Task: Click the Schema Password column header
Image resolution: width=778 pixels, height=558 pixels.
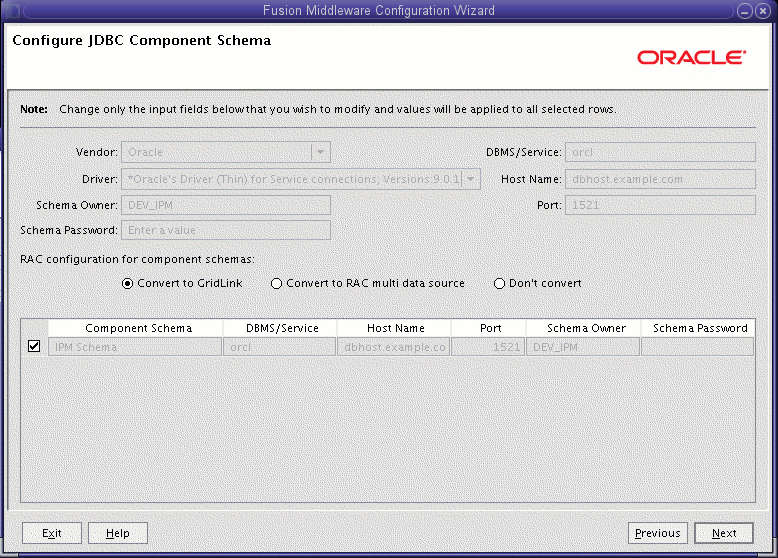Action: coord(698,328)
